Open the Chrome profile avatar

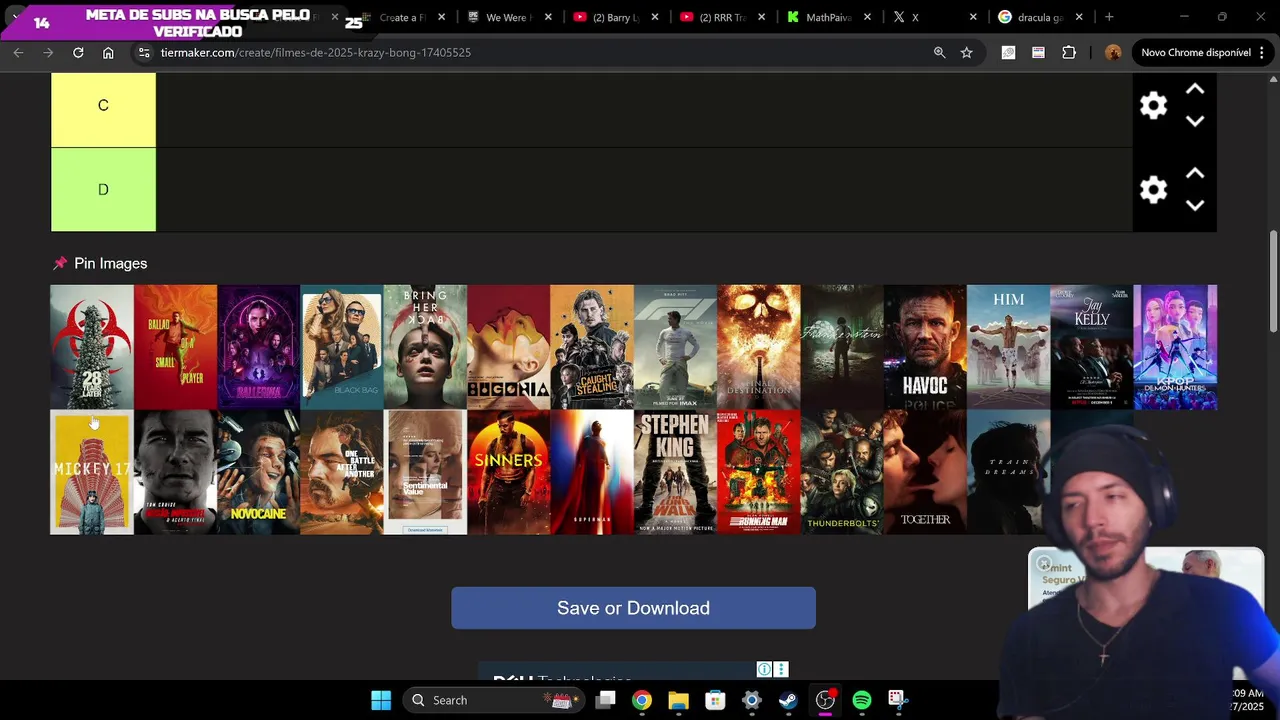[x=1113, y=52]
